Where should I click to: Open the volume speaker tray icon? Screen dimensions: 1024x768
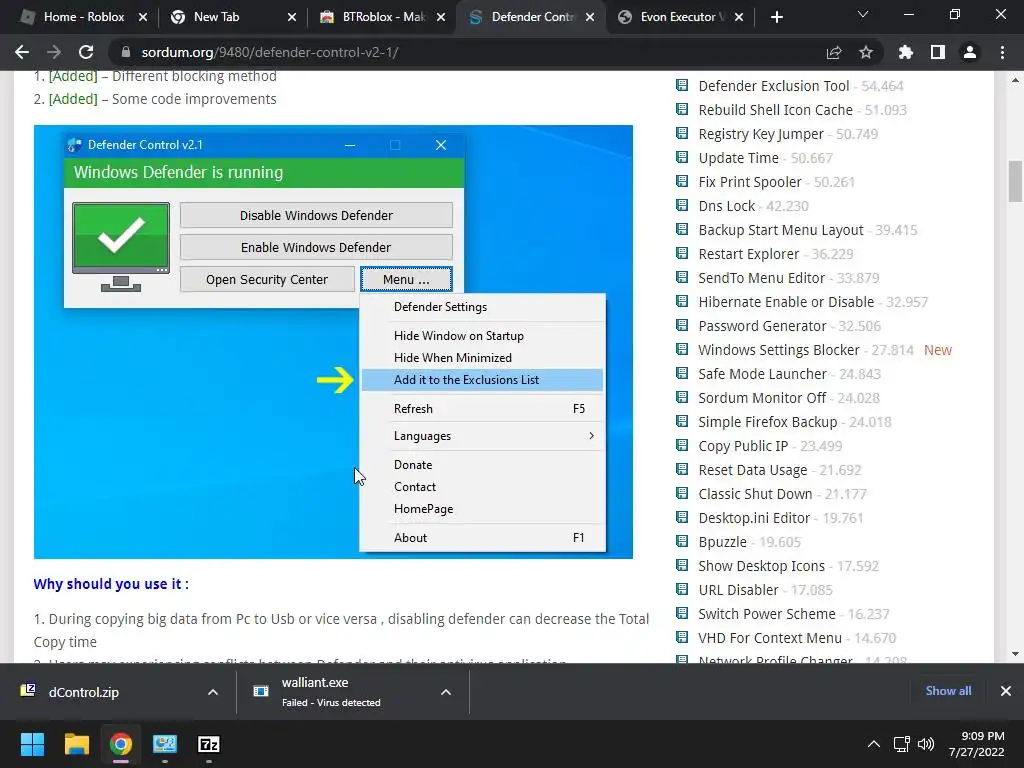(x=926, y=744)
